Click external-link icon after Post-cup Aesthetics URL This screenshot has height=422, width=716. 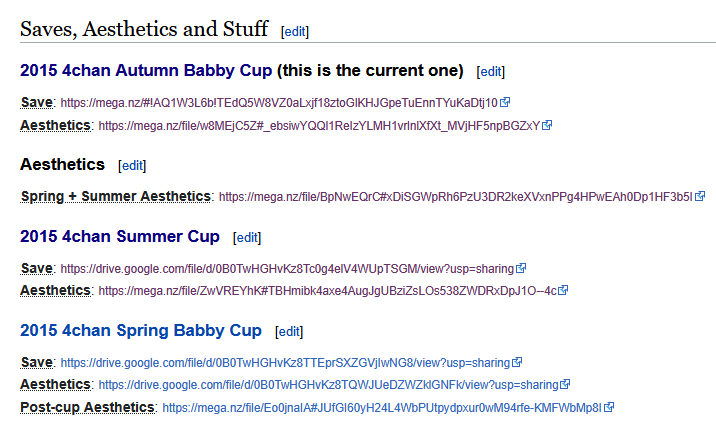point(609,406)
